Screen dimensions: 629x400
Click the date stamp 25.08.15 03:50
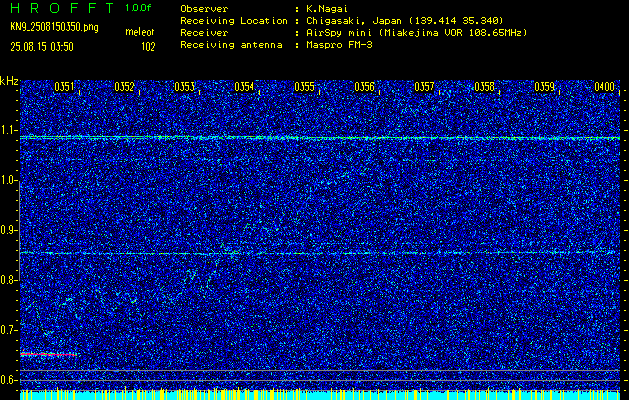pyautogui.click(x=42, y=47)
